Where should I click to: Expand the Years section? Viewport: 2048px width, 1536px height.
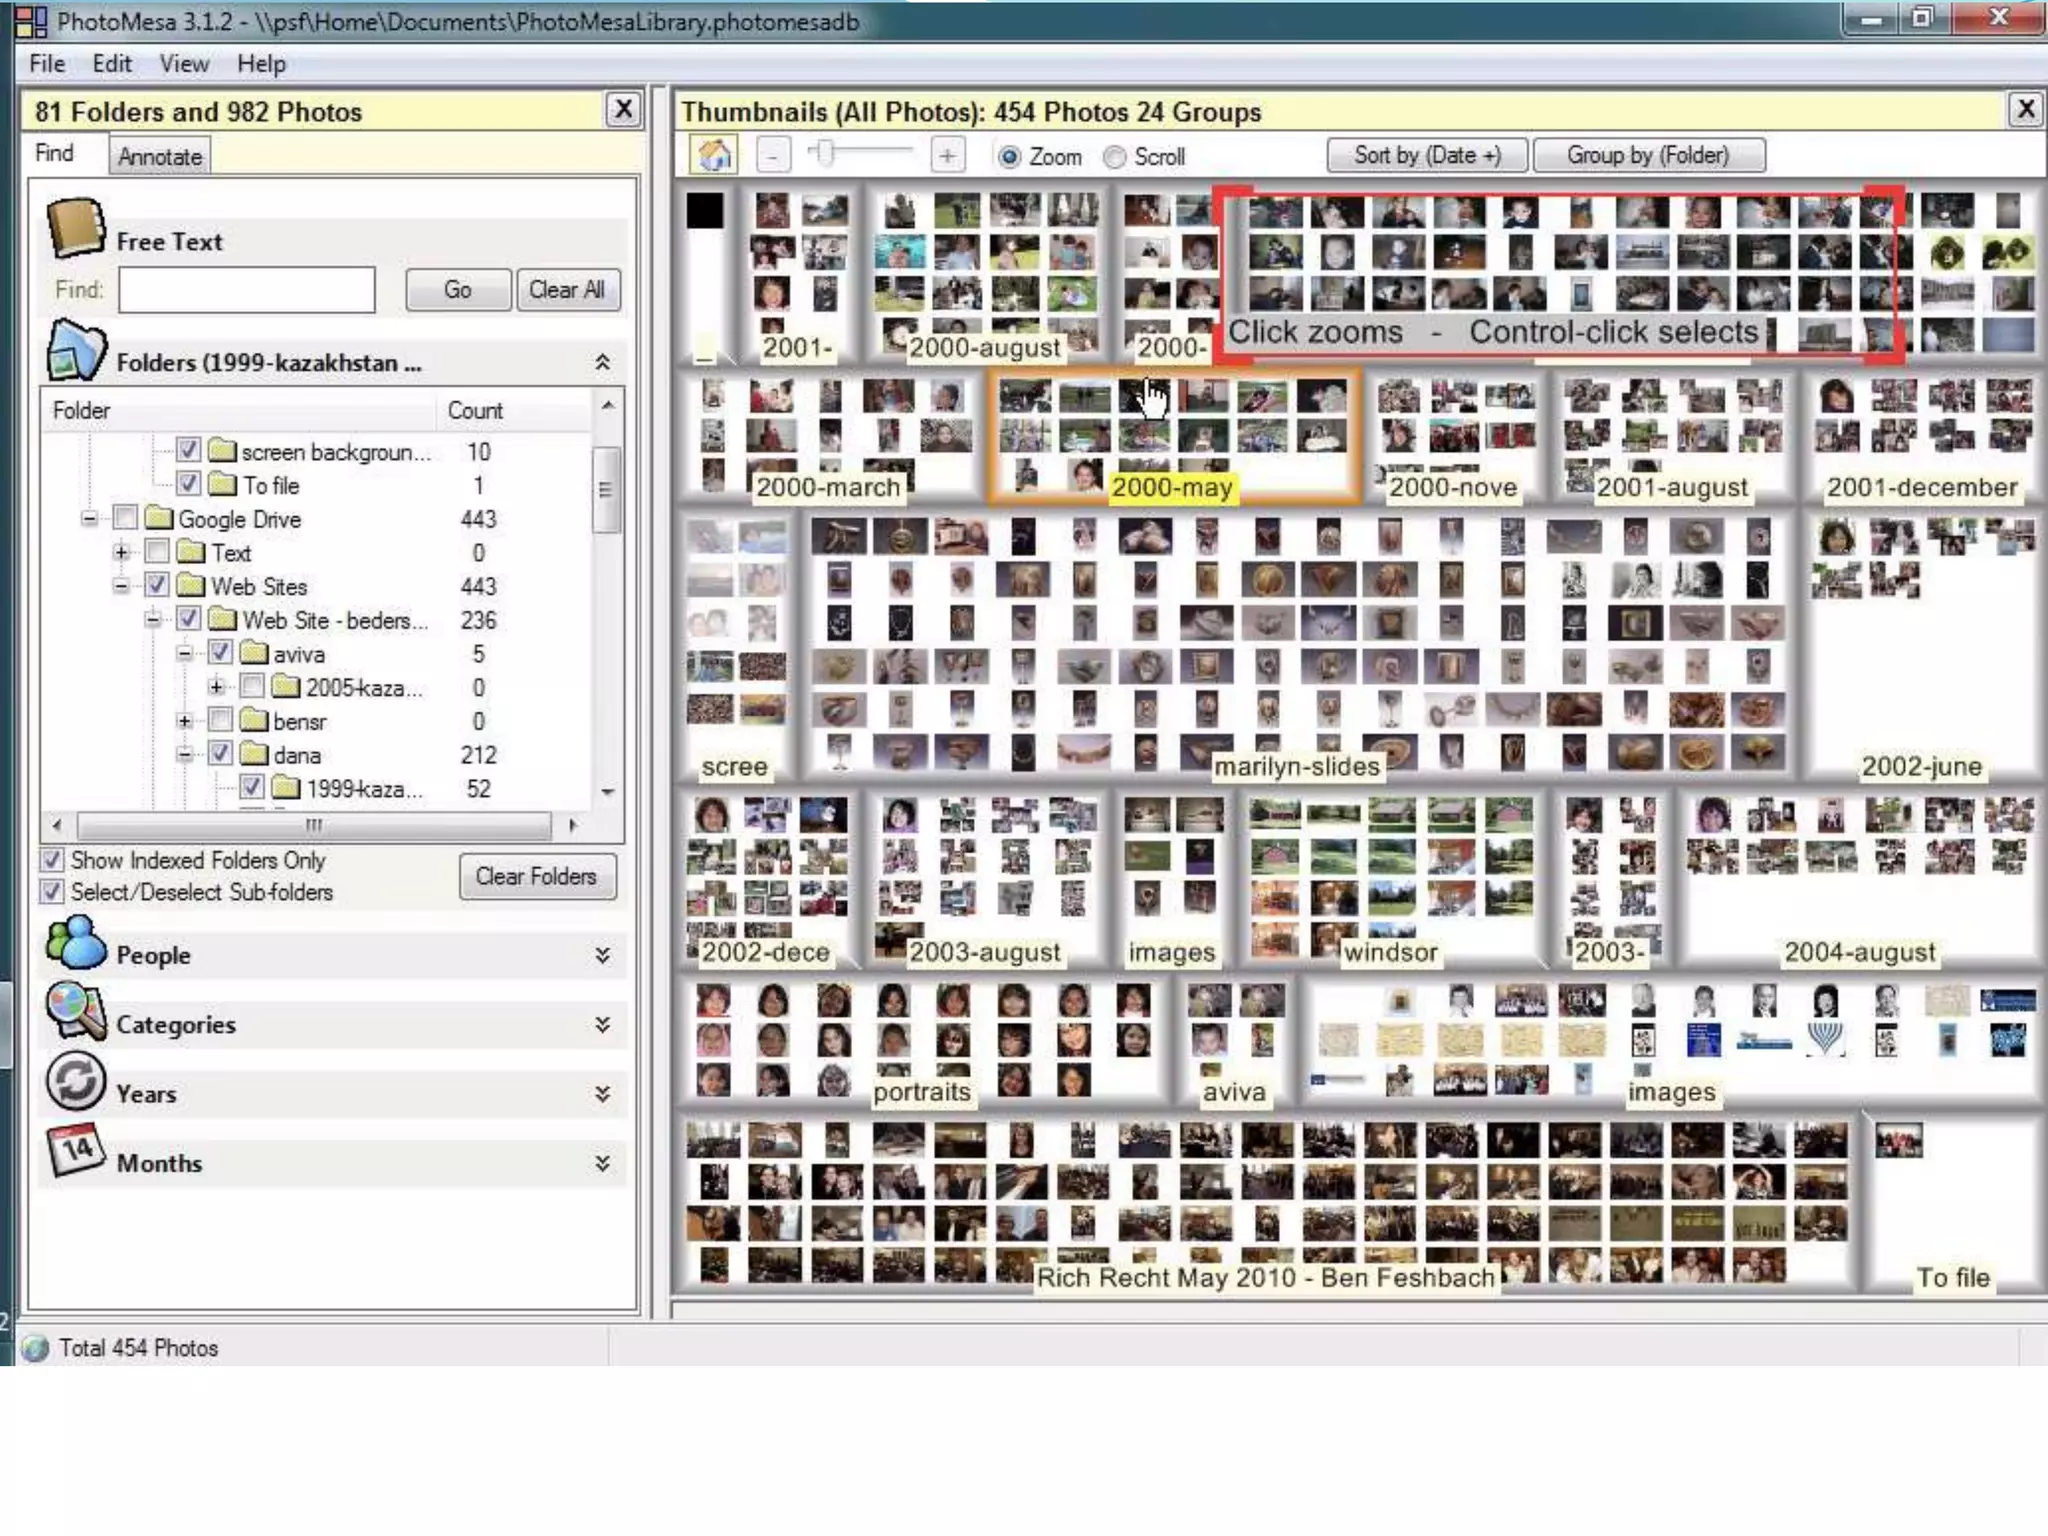pyautogui.click(x=602, y=1093)
